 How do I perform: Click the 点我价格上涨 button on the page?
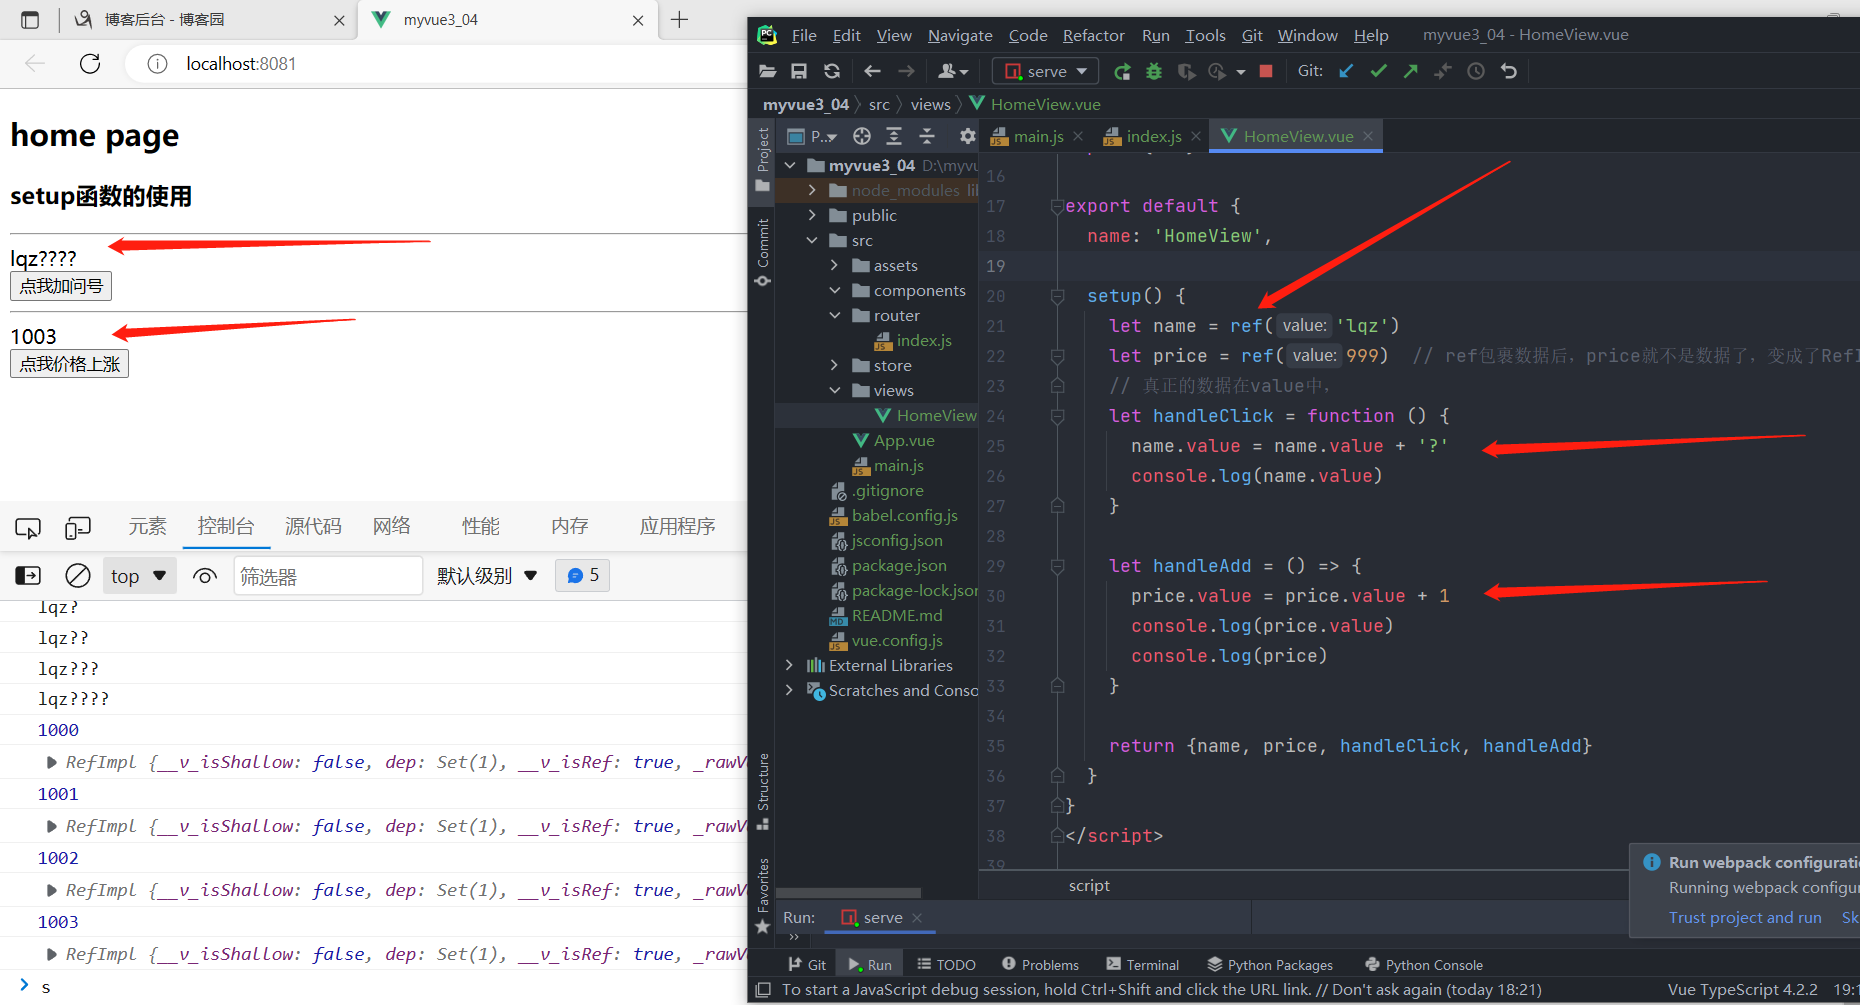coord(69,364)
